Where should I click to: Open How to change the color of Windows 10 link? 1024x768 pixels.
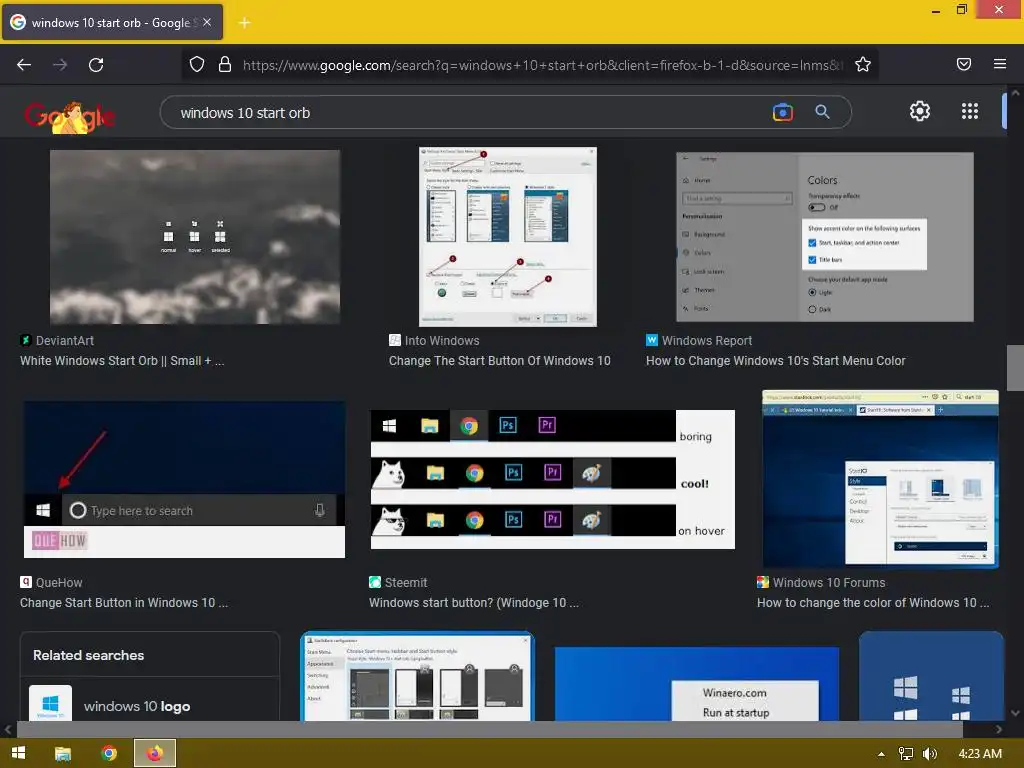point(873,603)
